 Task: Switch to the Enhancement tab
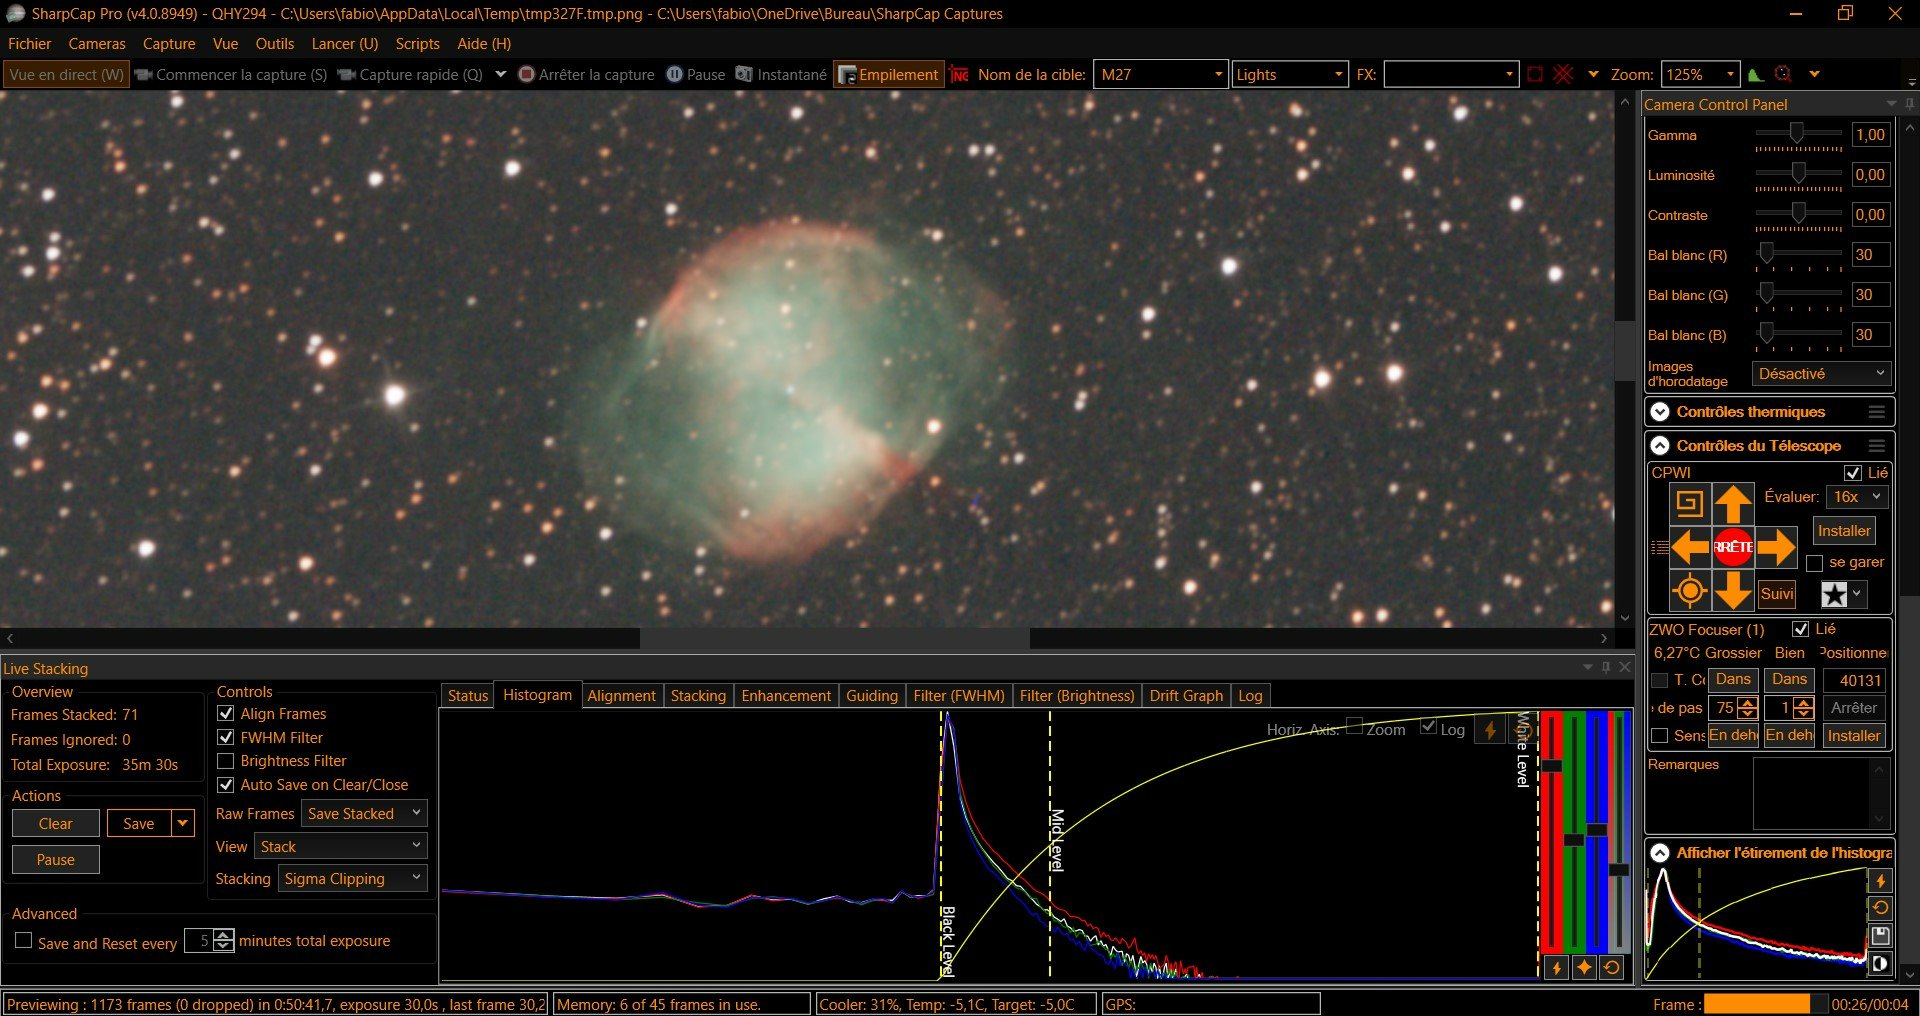pos(786,696)
